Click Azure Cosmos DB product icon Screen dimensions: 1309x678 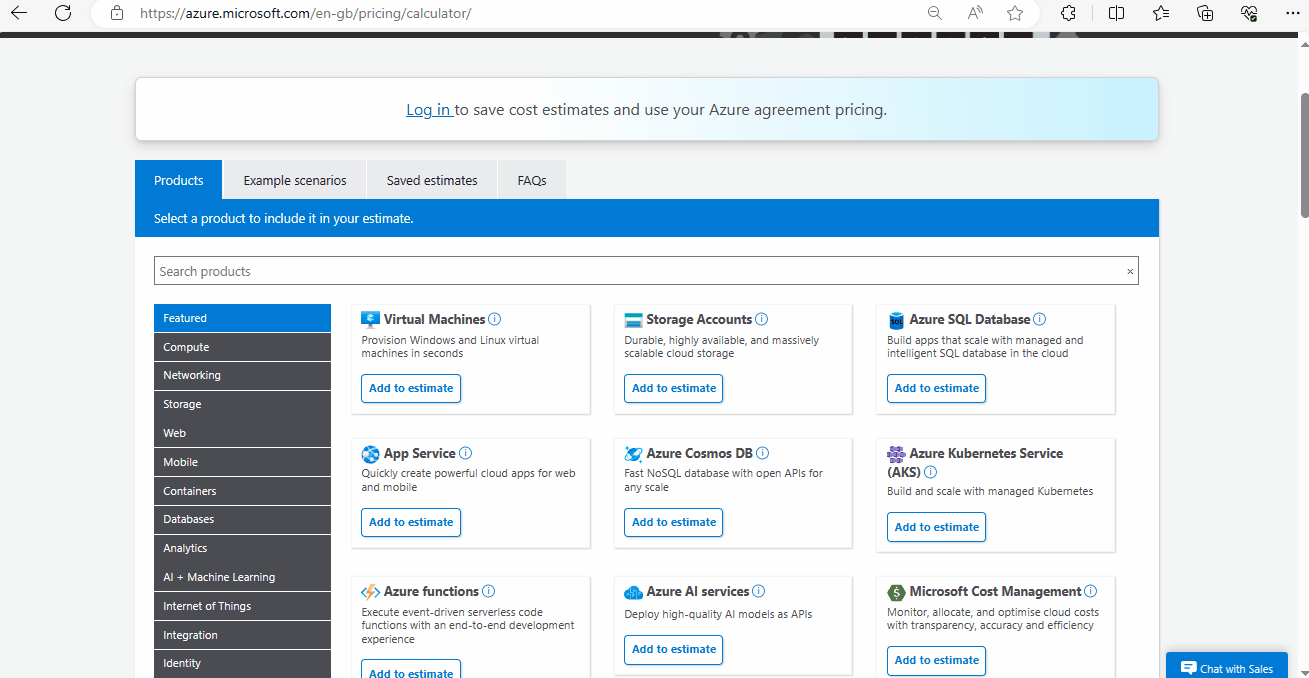[633, 454]
